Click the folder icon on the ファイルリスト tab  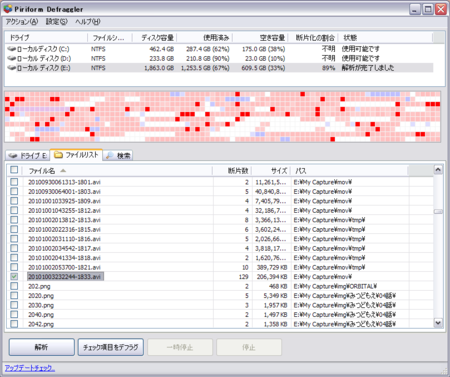(58, 155)
